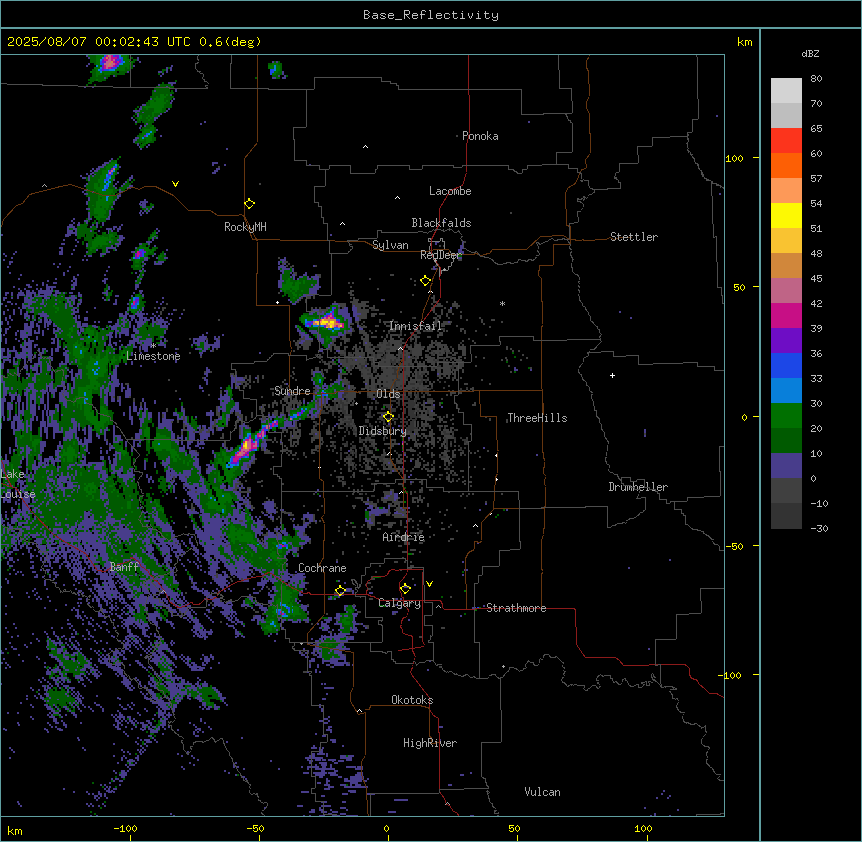
Task: Click the 0 tick on the bottom axis
Action: click(386, 828)
